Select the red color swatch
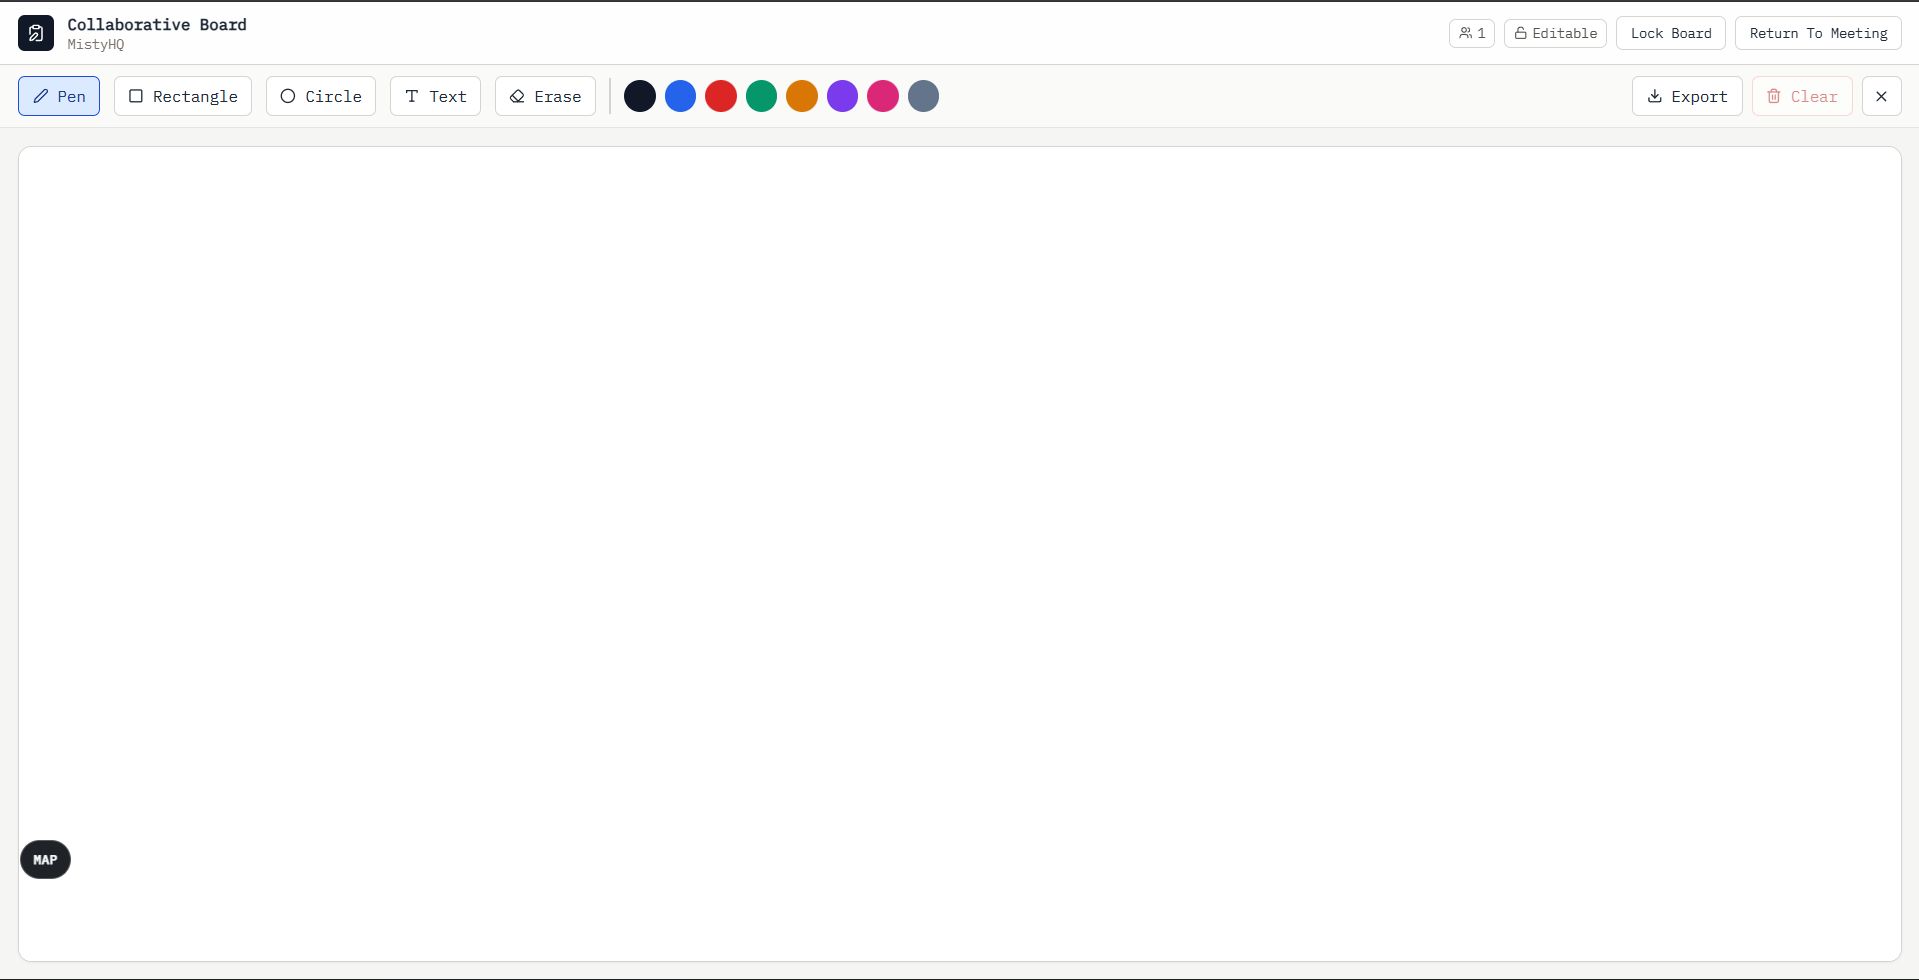The height and width of the screenshot is (980, 1919). [721, 96]
